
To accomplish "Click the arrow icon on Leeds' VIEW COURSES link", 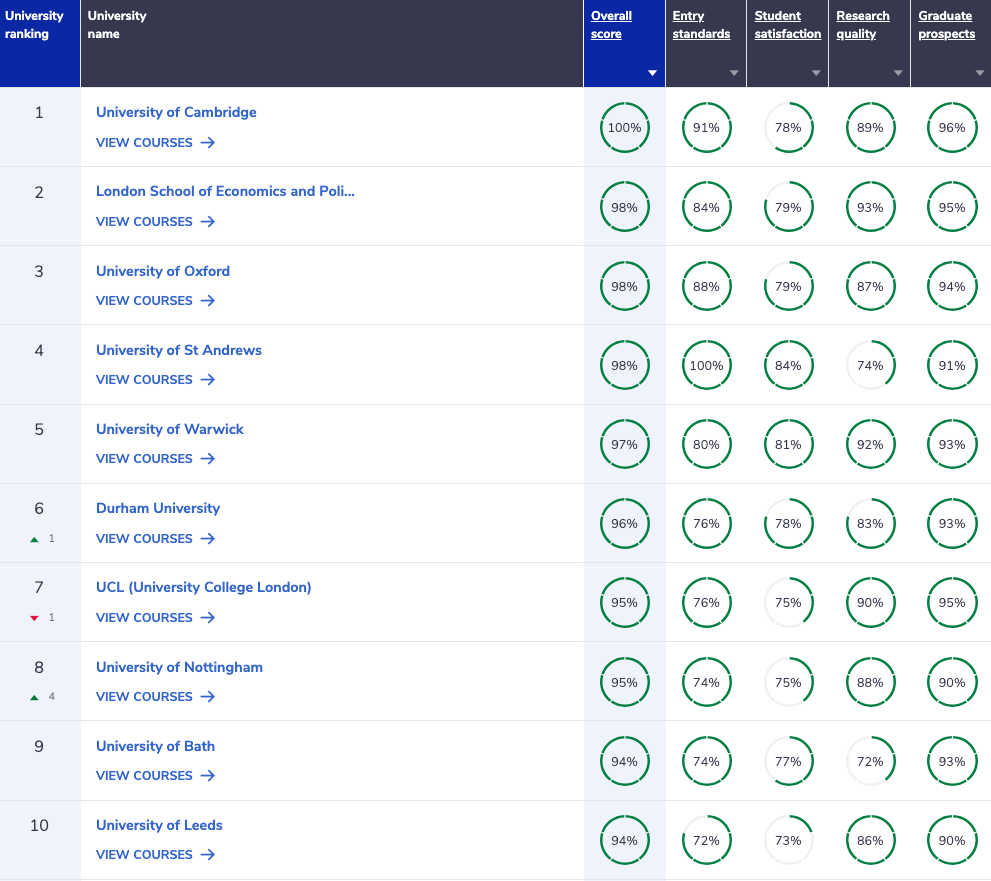I will coord(208,855).
